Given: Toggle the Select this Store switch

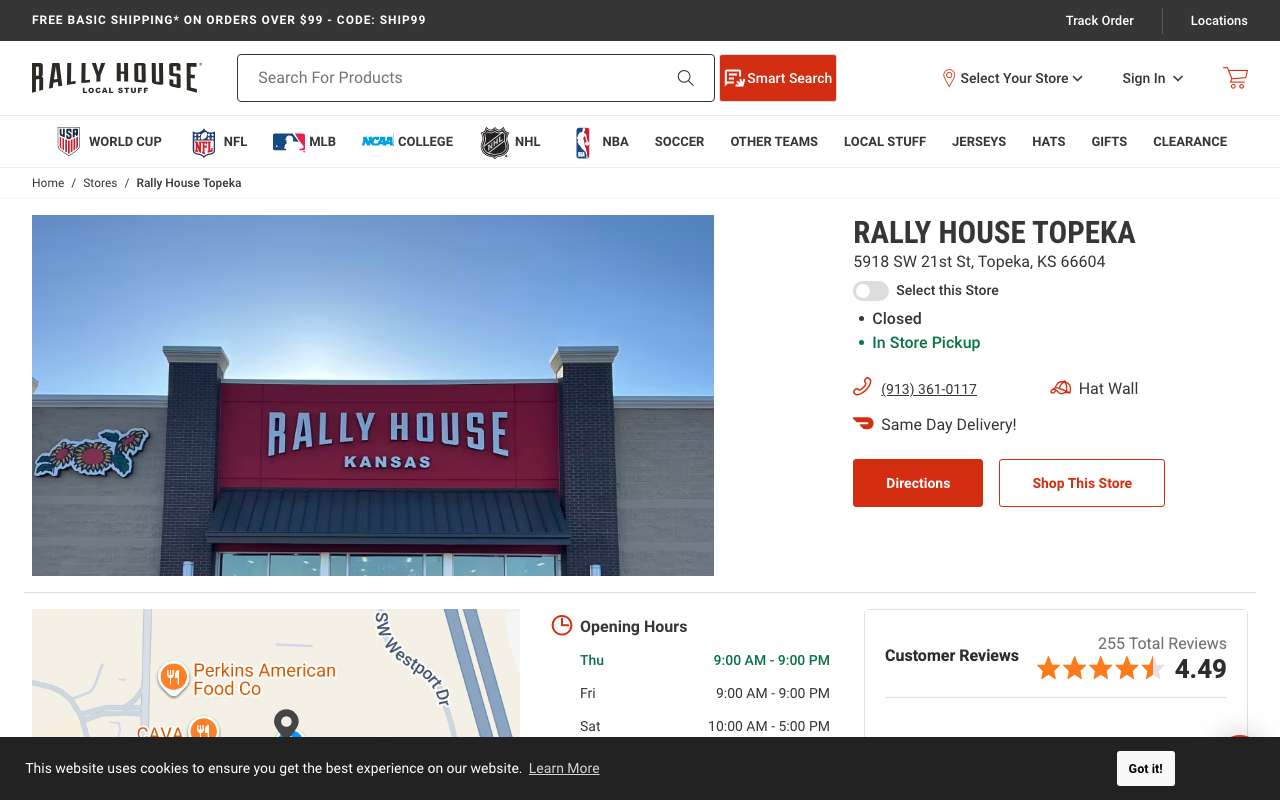Looking at the screenshot, I should tap(870, 290).
